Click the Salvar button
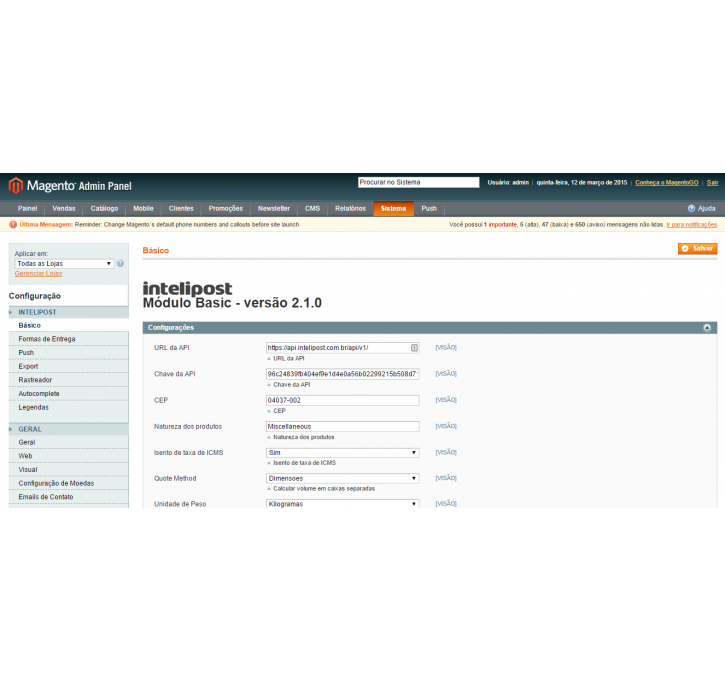The height and width of the screenshot is (680, 725). (x=697, y=249)
